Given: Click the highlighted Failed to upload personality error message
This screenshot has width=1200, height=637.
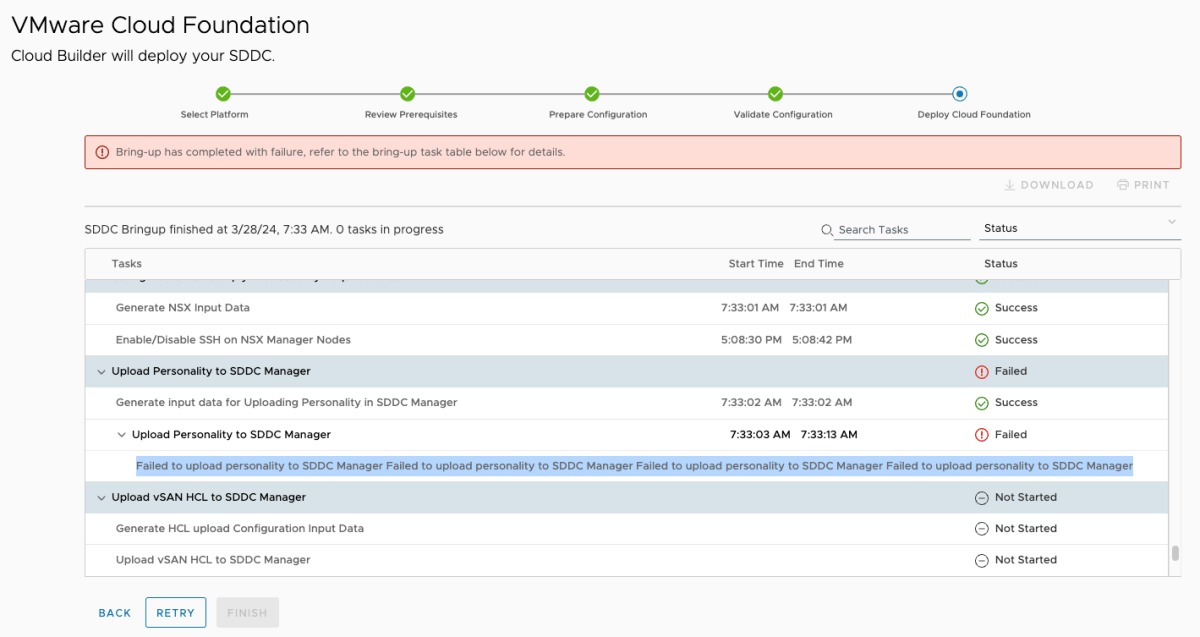Looking at the screenshot, I should 634,466.
